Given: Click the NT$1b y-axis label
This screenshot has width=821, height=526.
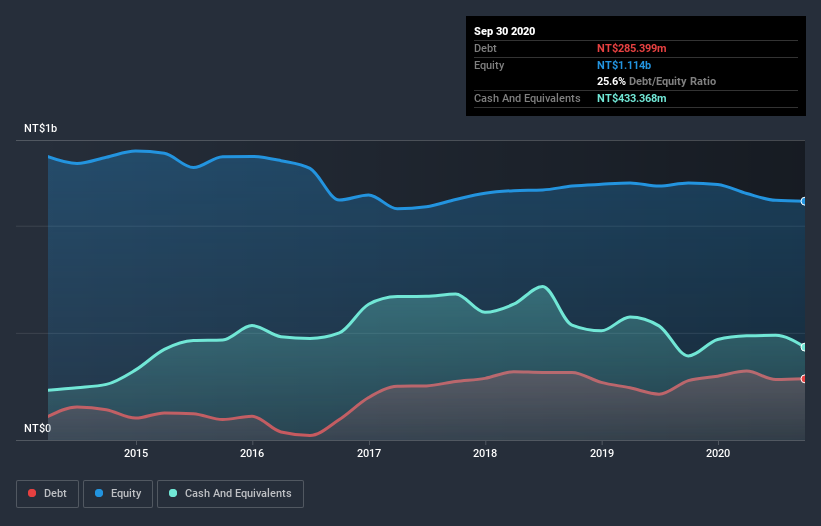Looking at the screenshot, I should pos(40,128).
